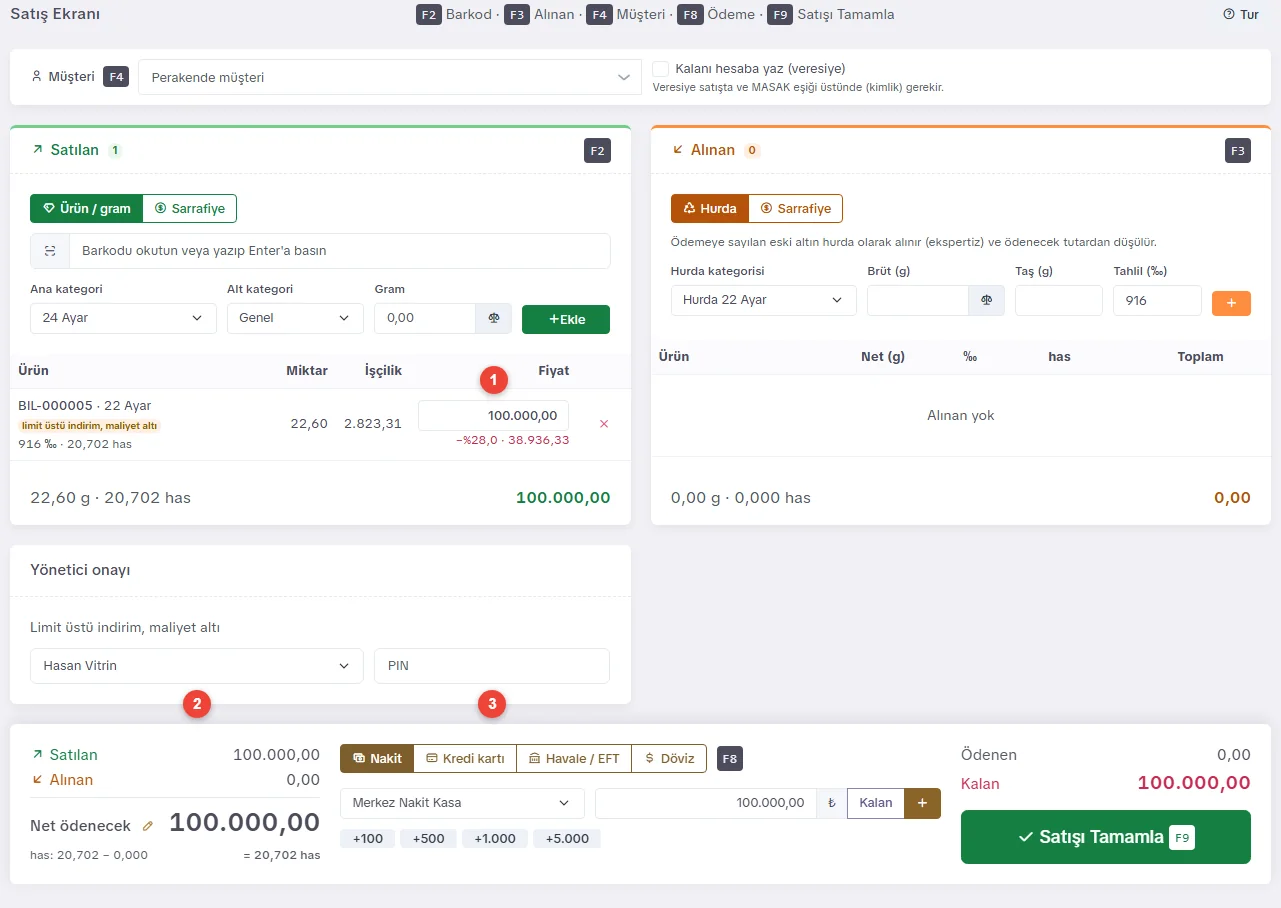This screenshot has width=1281, height=908.
Task: Click the F8 badge next to payment methods
Action: 730,758
